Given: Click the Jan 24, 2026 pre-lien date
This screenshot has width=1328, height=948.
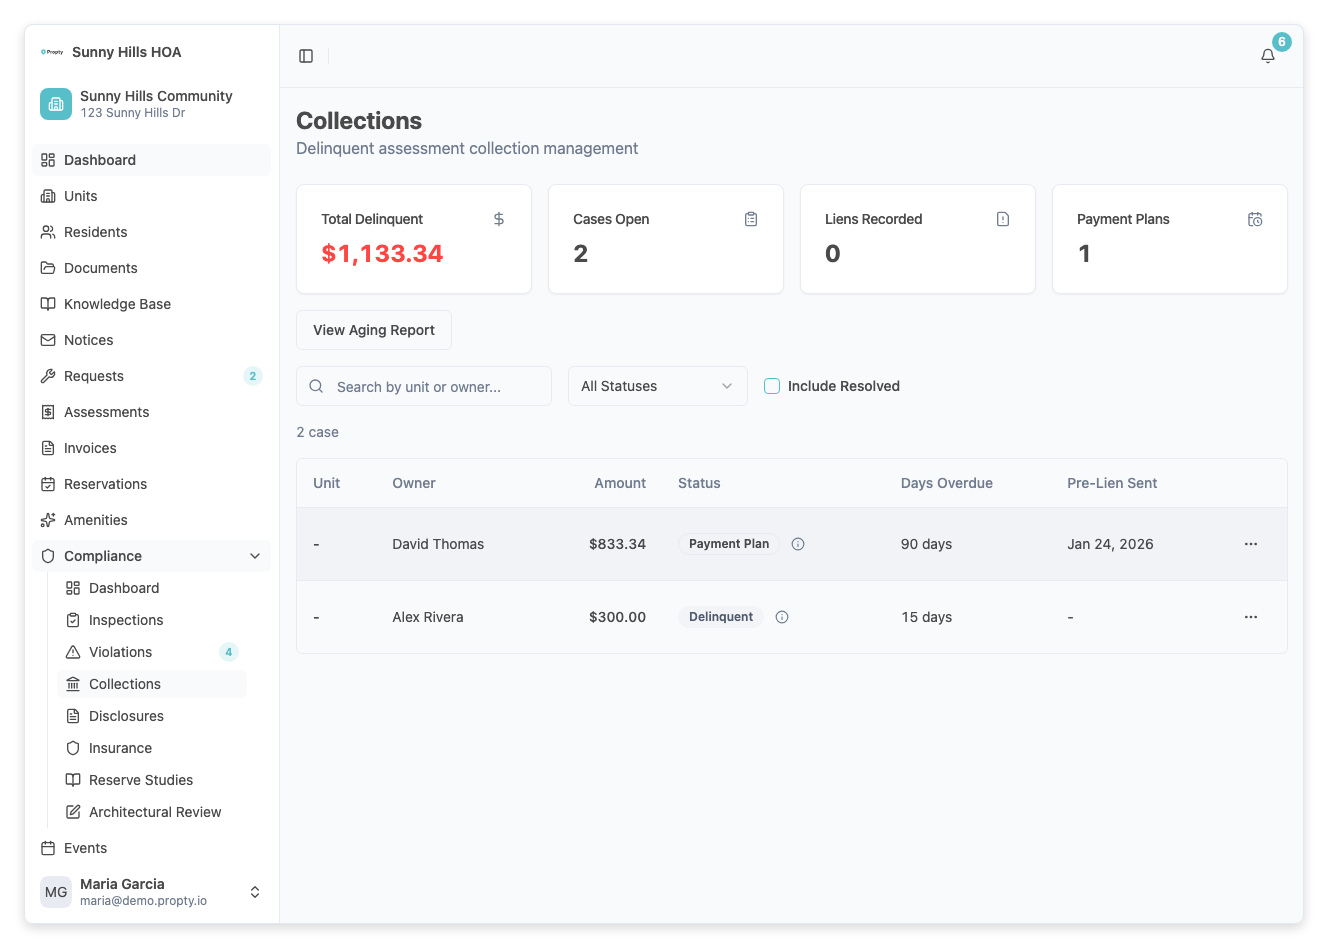Looking at the screenshot, I should (1110, 544).
